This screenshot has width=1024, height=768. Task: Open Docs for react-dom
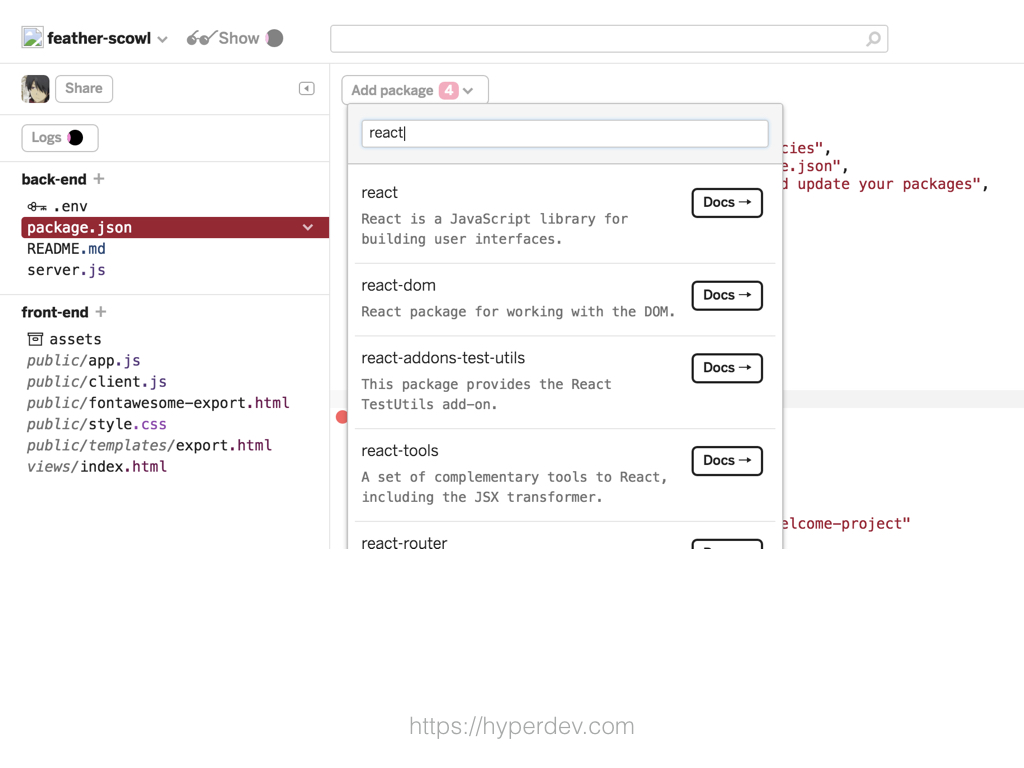point(727,295)
